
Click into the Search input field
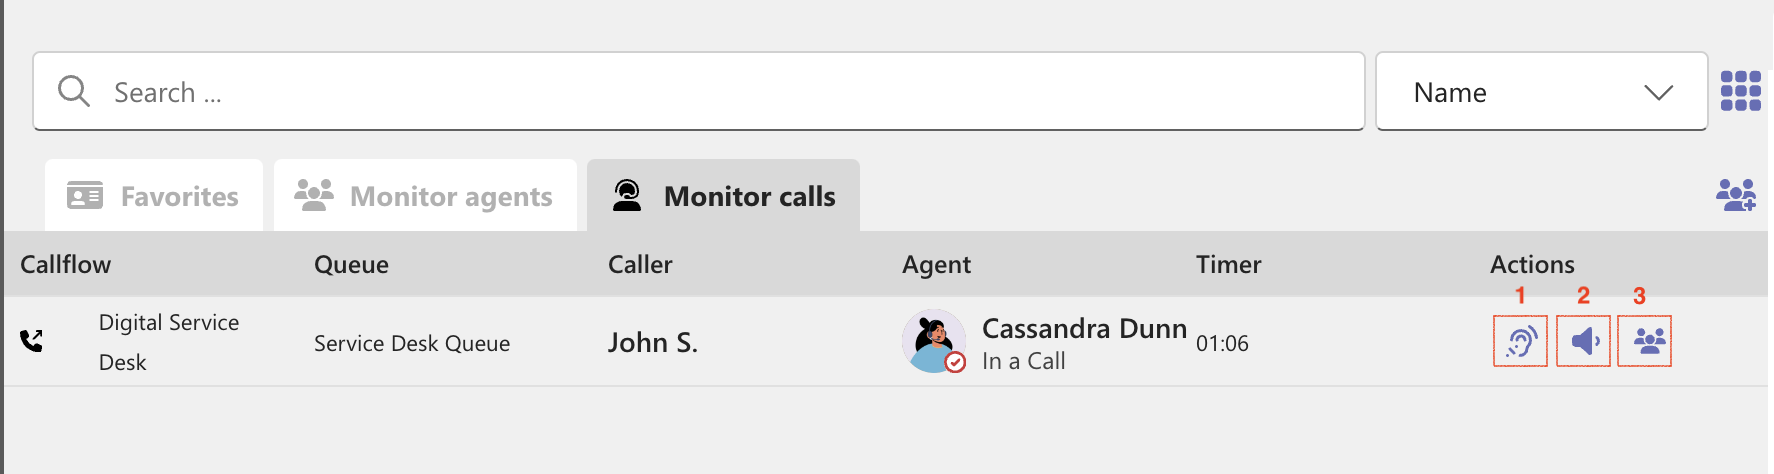coord(699,91)
